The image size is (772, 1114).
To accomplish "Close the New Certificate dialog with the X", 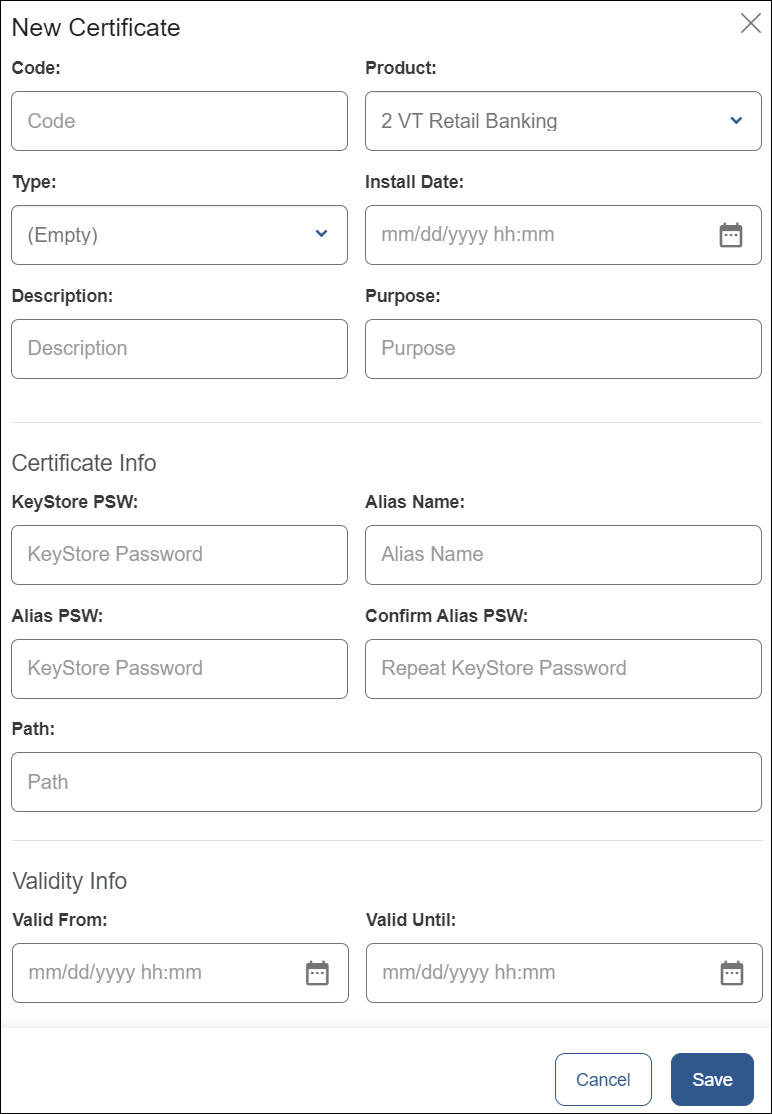I will [x=751, y=23].
